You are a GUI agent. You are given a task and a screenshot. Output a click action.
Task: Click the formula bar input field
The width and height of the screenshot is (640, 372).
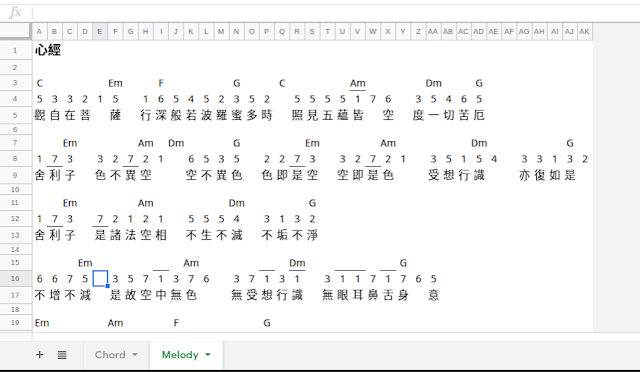(x=335, y=13)
